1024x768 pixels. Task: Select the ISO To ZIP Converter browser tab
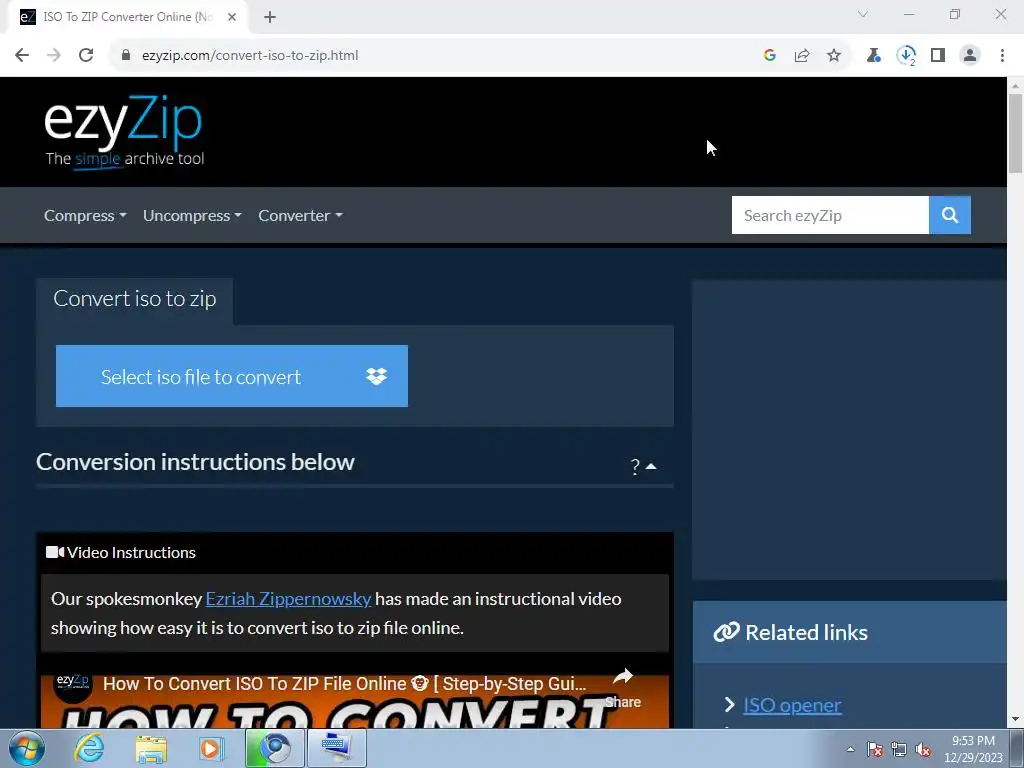tap(127, 17)
